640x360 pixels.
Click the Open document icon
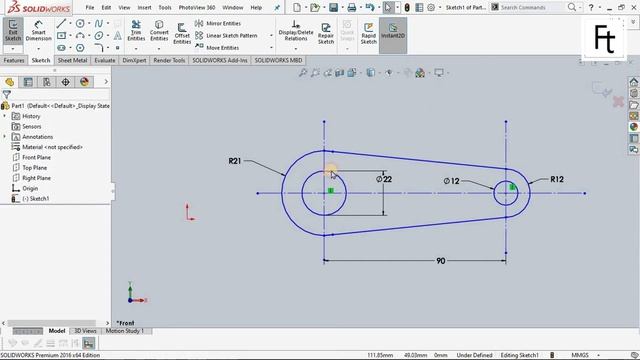point(314,7)
